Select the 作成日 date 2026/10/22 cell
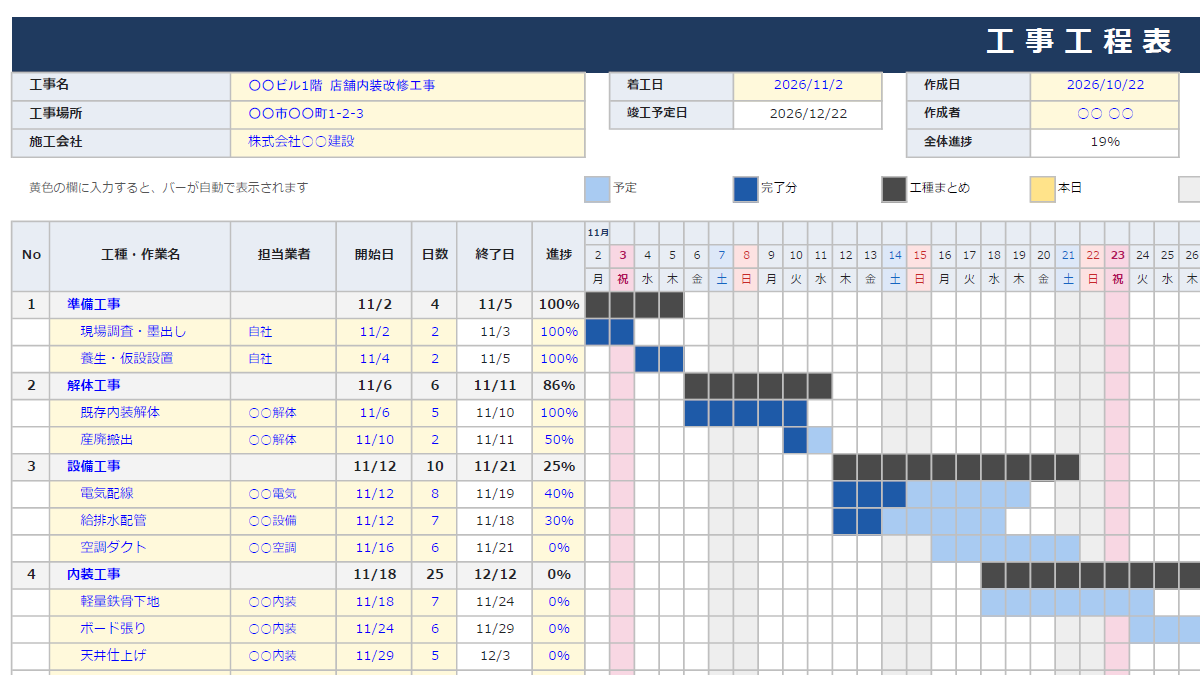1200x675 pixels. coord(1105,86)
